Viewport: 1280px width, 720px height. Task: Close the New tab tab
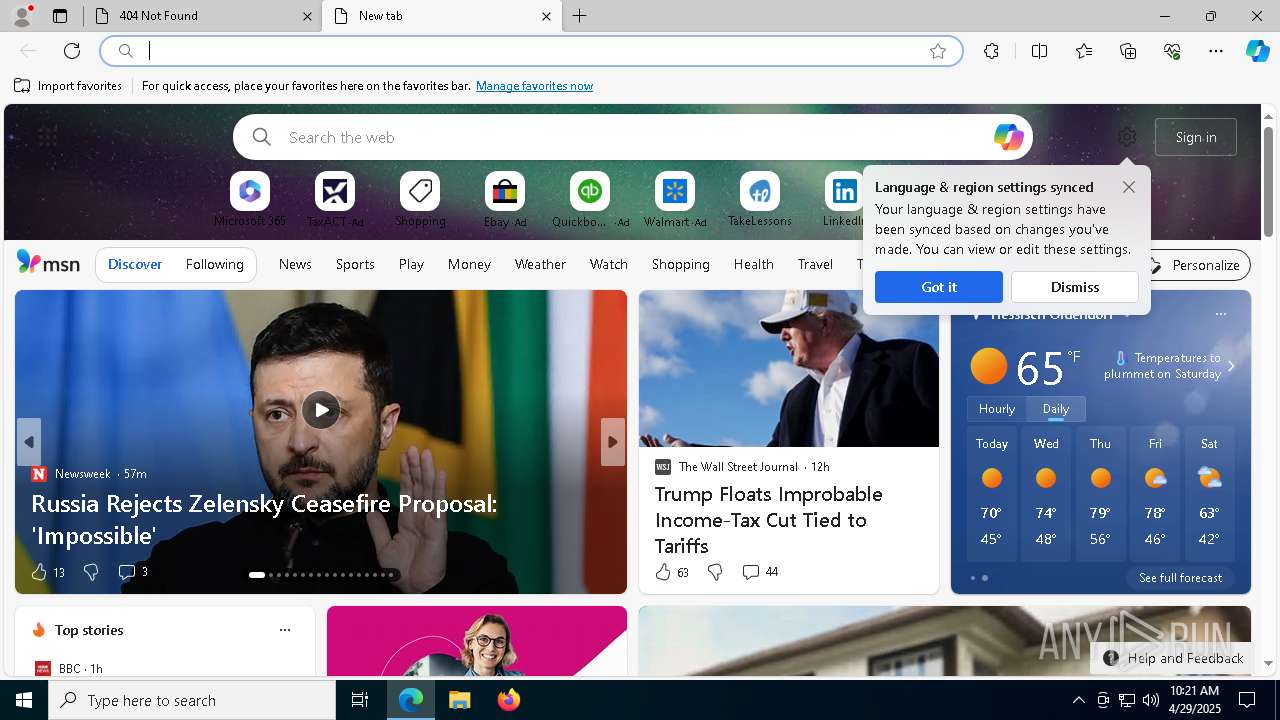(x=546, y=16)
